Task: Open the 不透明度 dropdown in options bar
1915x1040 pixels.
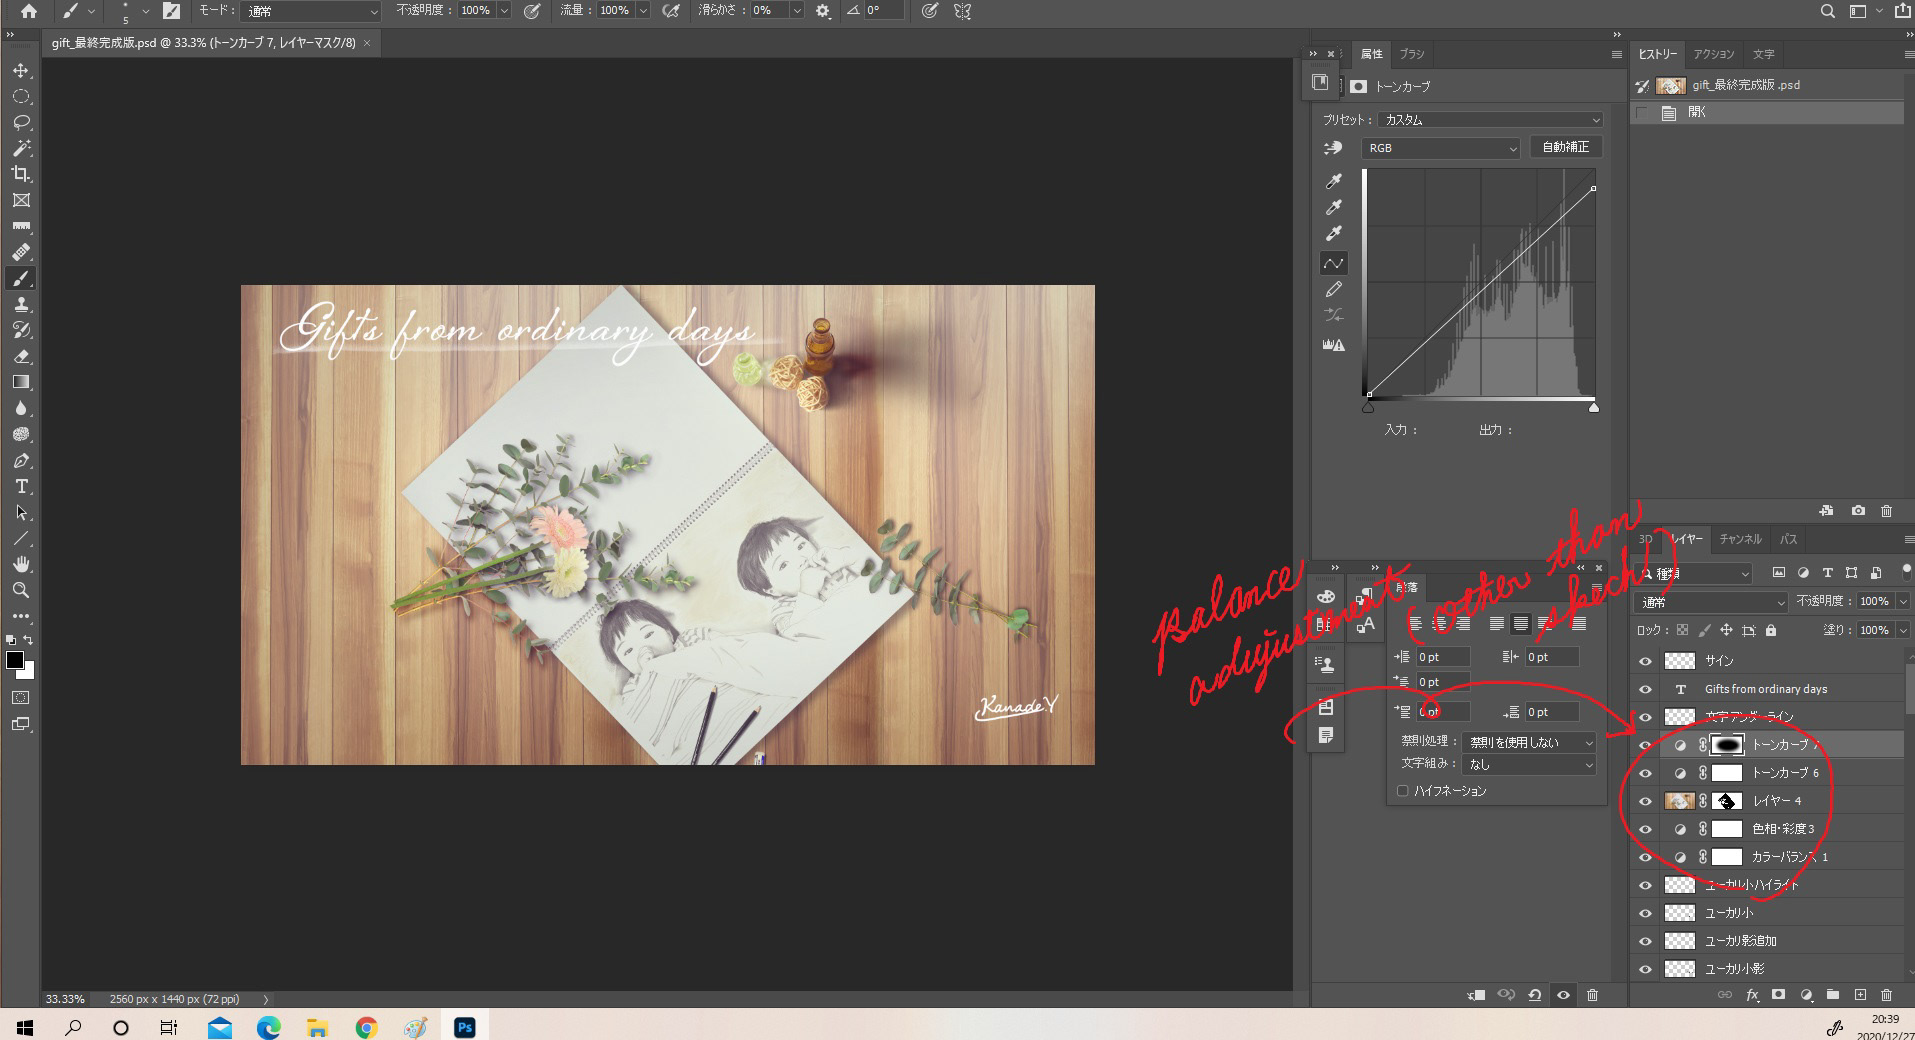Action: click(x=504, y=11)
